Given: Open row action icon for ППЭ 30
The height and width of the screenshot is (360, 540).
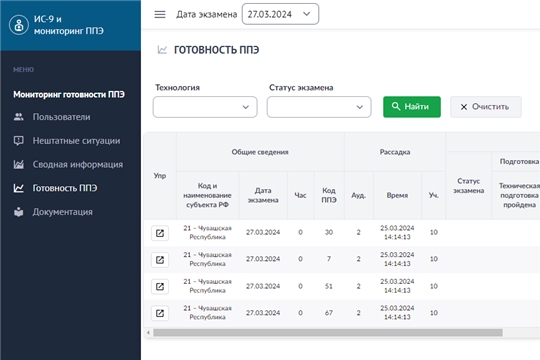Looking at the screenshot, I should point(160,233).
